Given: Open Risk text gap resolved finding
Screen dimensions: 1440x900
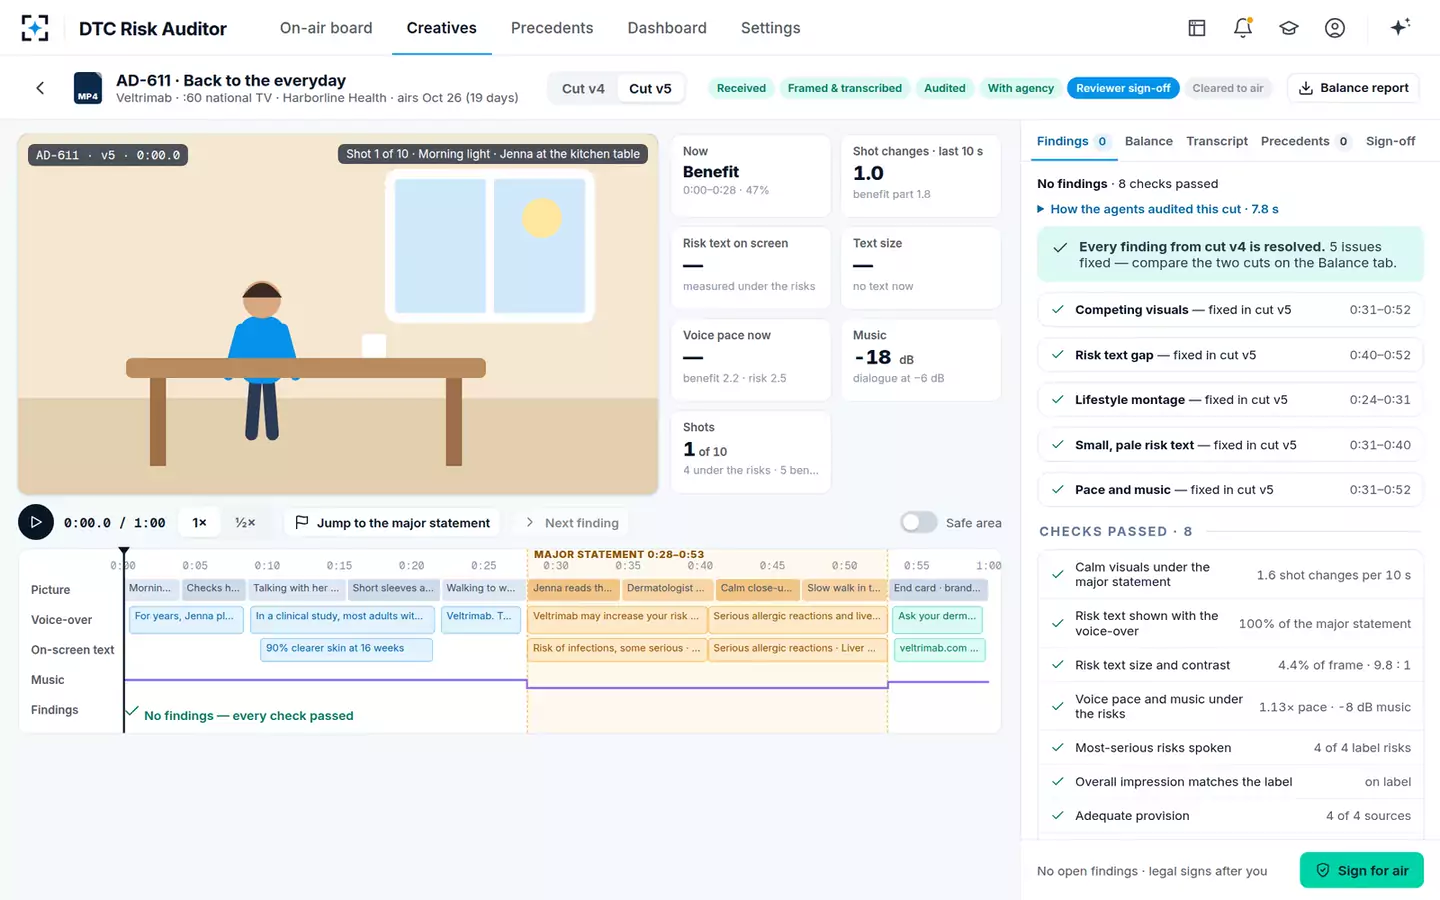Looking at the screenshot, I should point(1230,355).
